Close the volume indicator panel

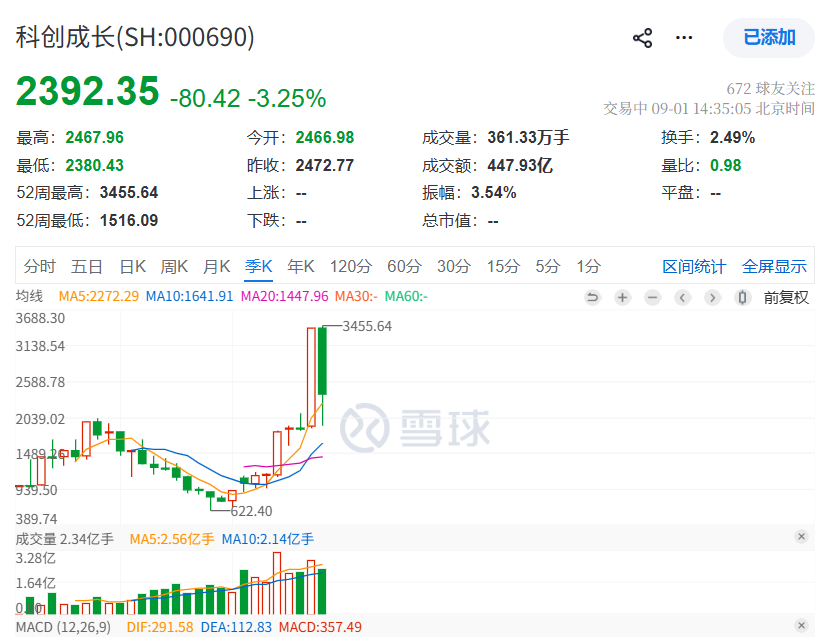pos(802,537)
